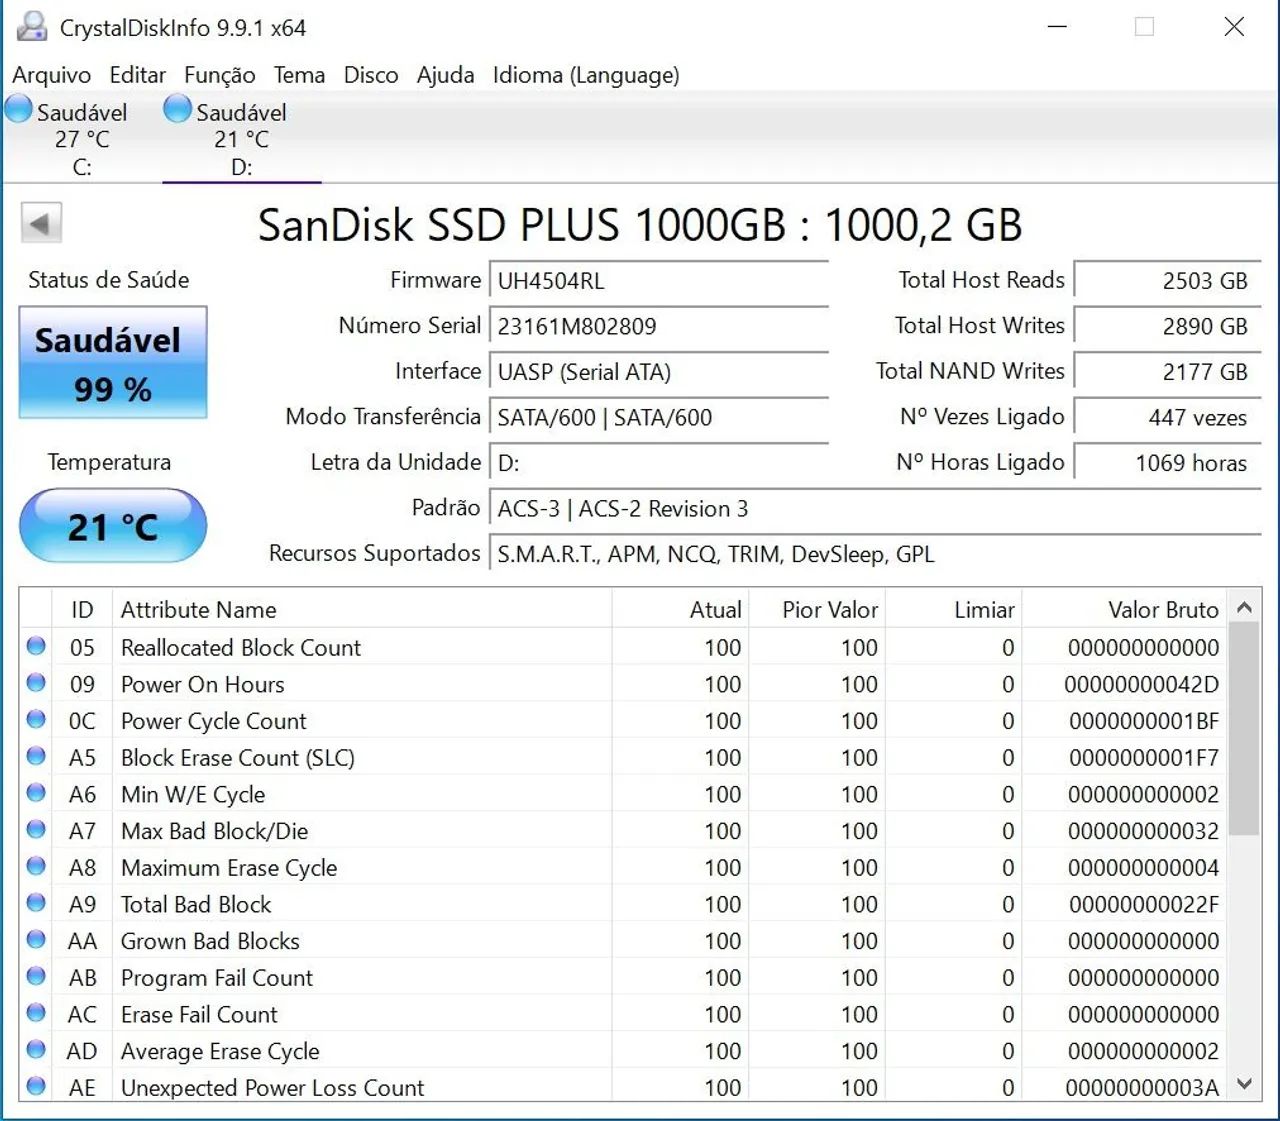Click status orb of Max Bad Block/Die row

point(36,830)
